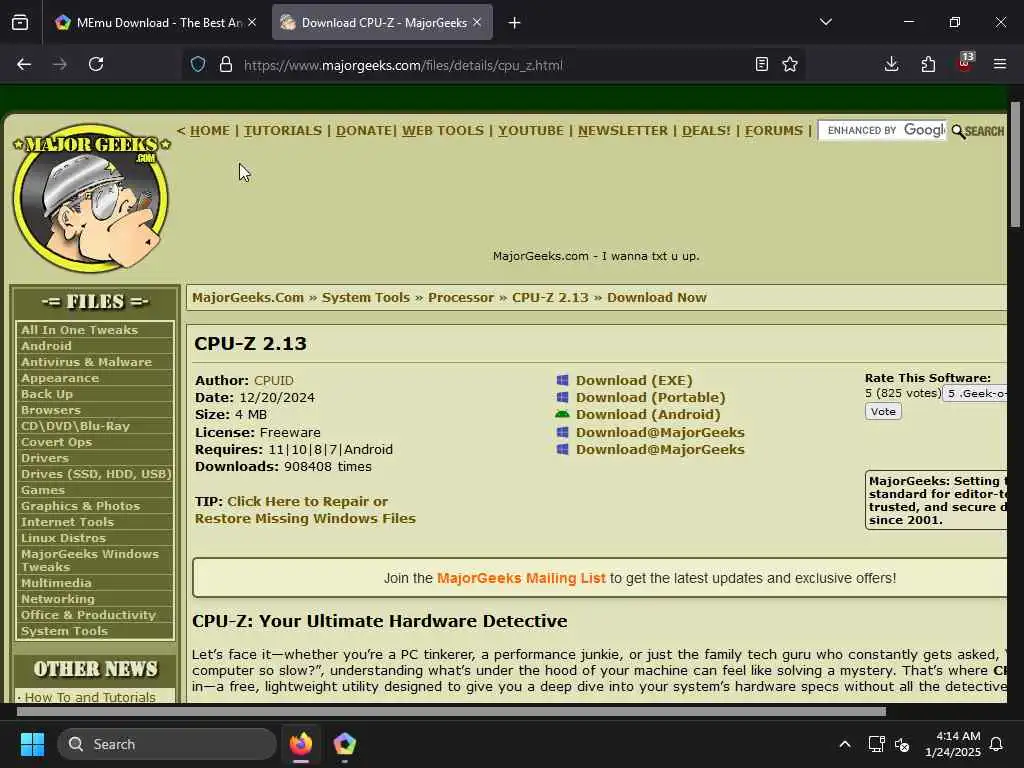The image size is (1024, 768).
Task: Open Drives (SSD, HDD, USB) category
Action: click(95, 474)
